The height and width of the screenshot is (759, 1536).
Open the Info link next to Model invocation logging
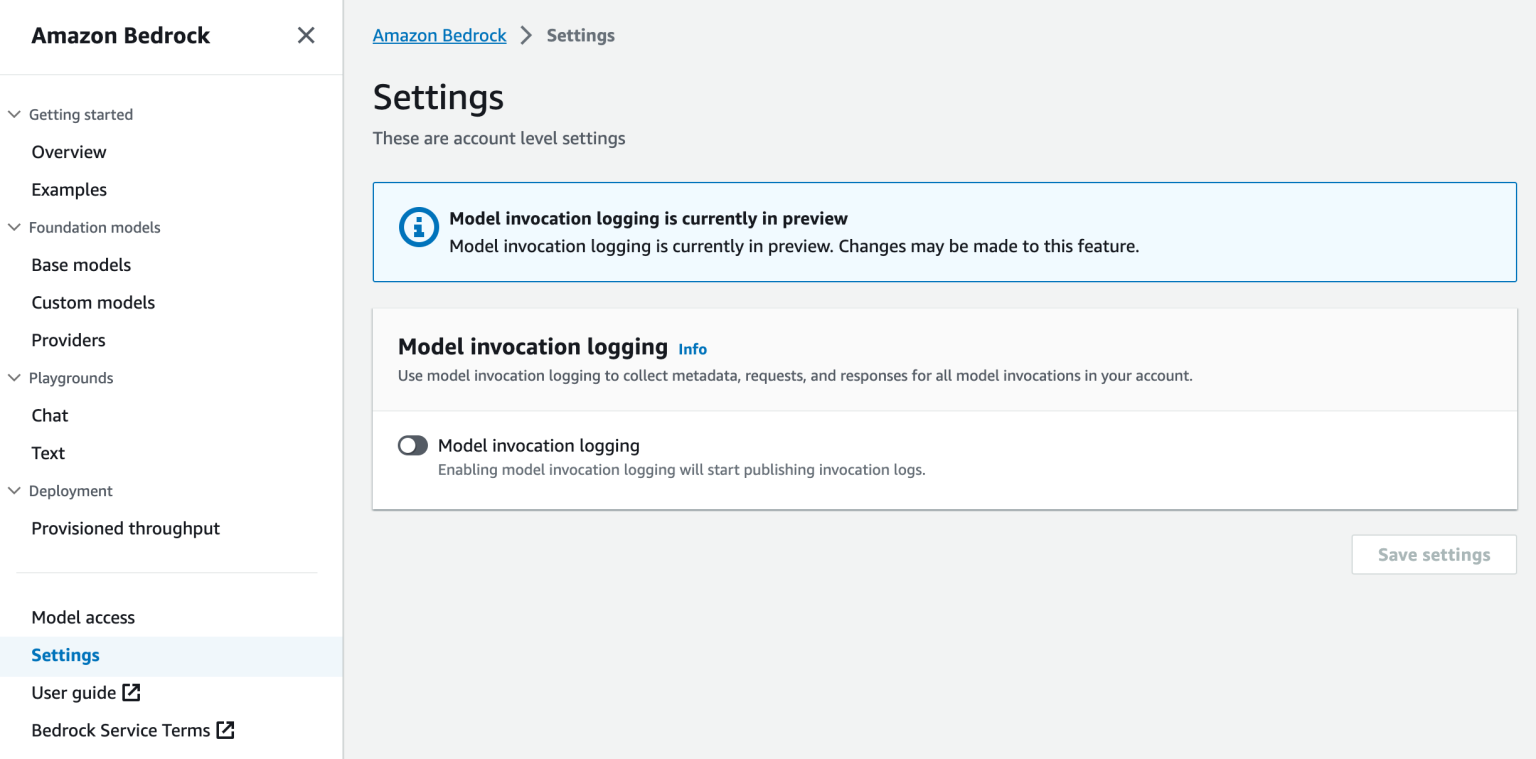[x=692, y=349]
